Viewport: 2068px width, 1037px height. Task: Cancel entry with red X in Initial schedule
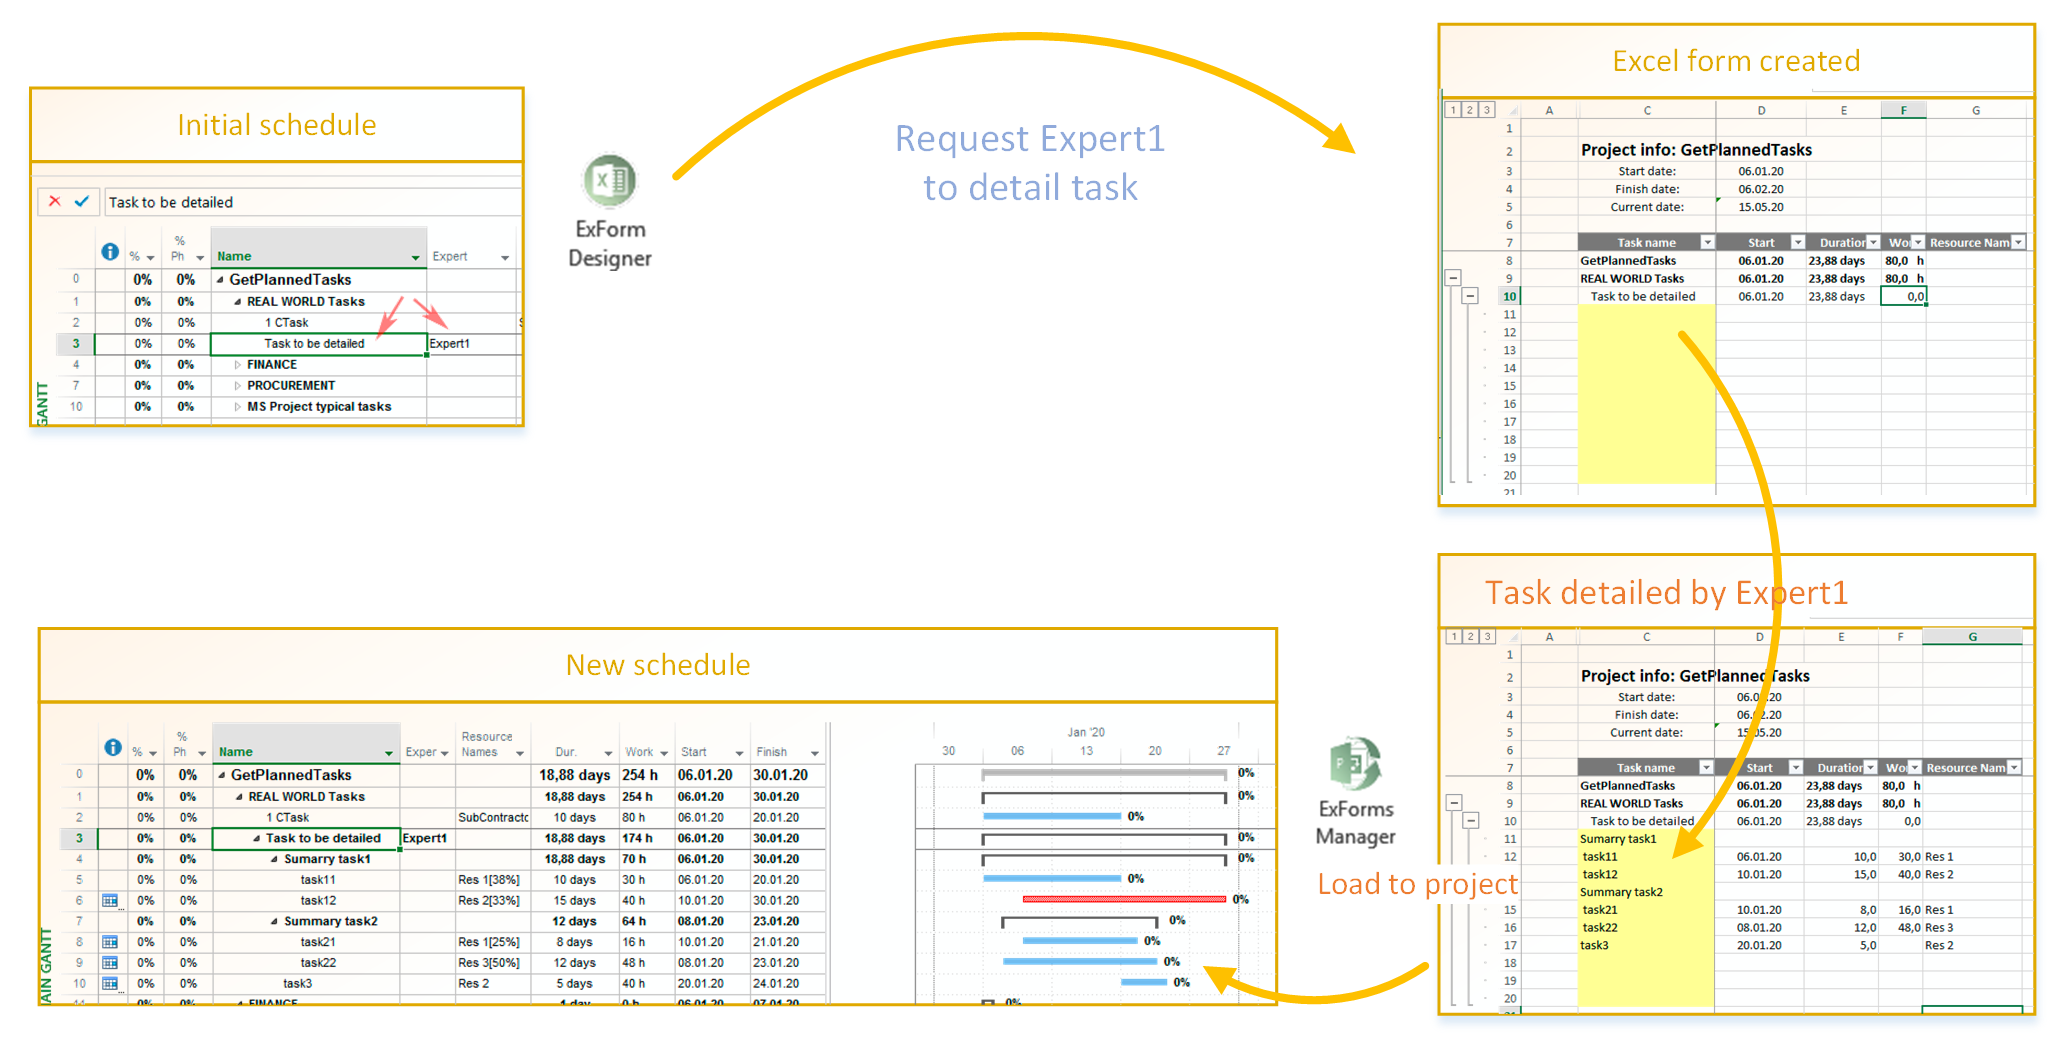pos(55,202)
